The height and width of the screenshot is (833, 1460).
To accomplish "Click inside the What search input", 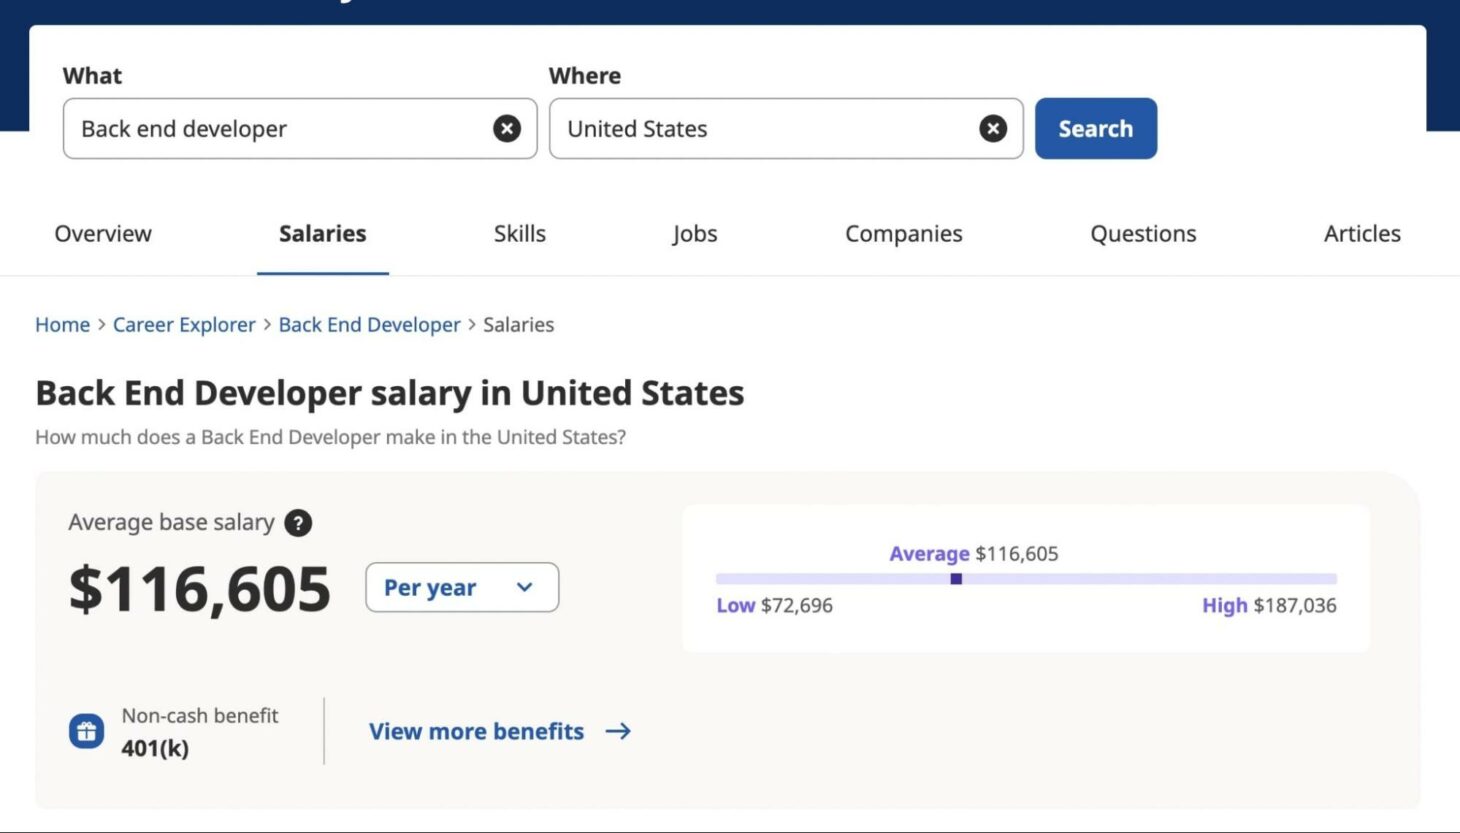I will tap(280, 128).
